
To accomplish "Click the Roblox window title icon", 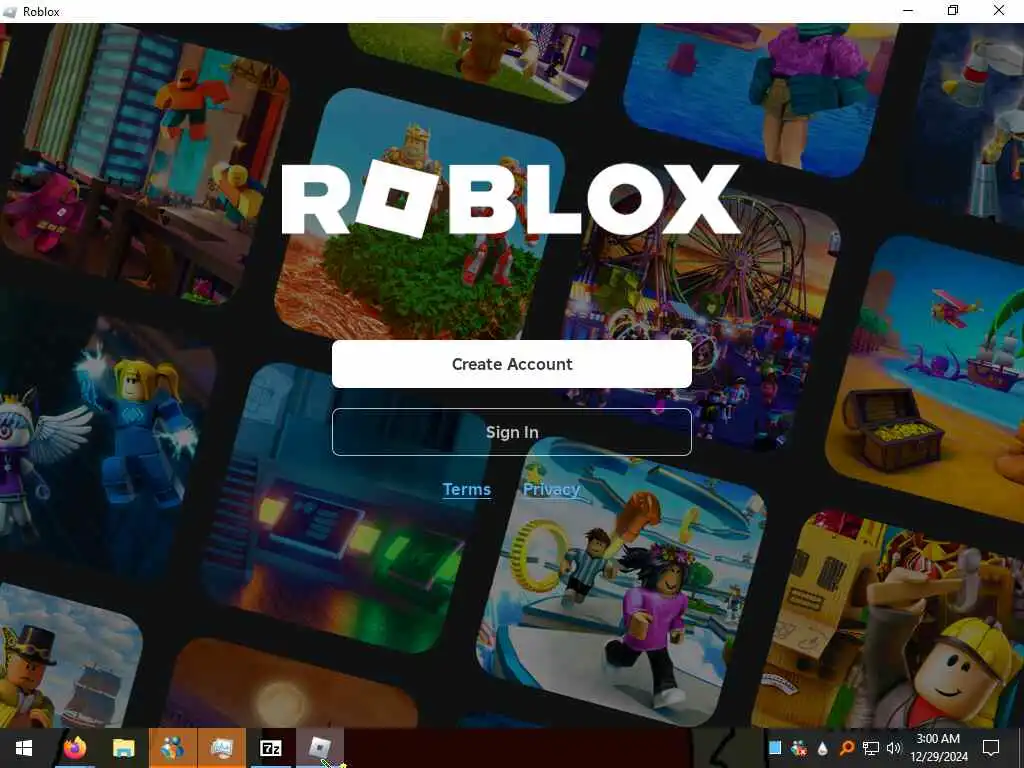I will pos(10,12).
